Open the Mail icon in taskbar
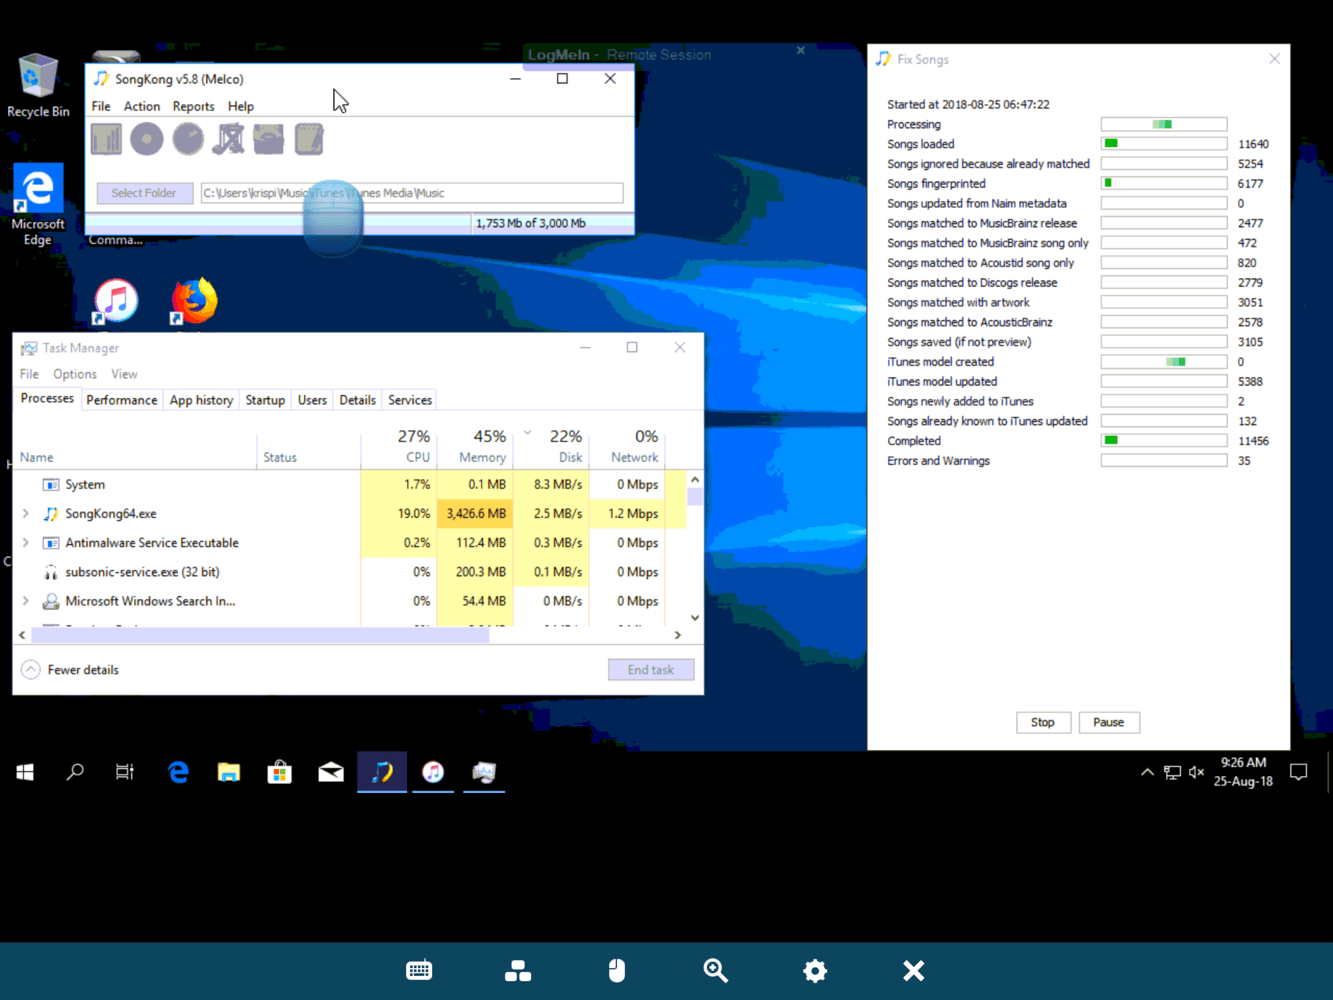1333x1000 pixels. 331,772
